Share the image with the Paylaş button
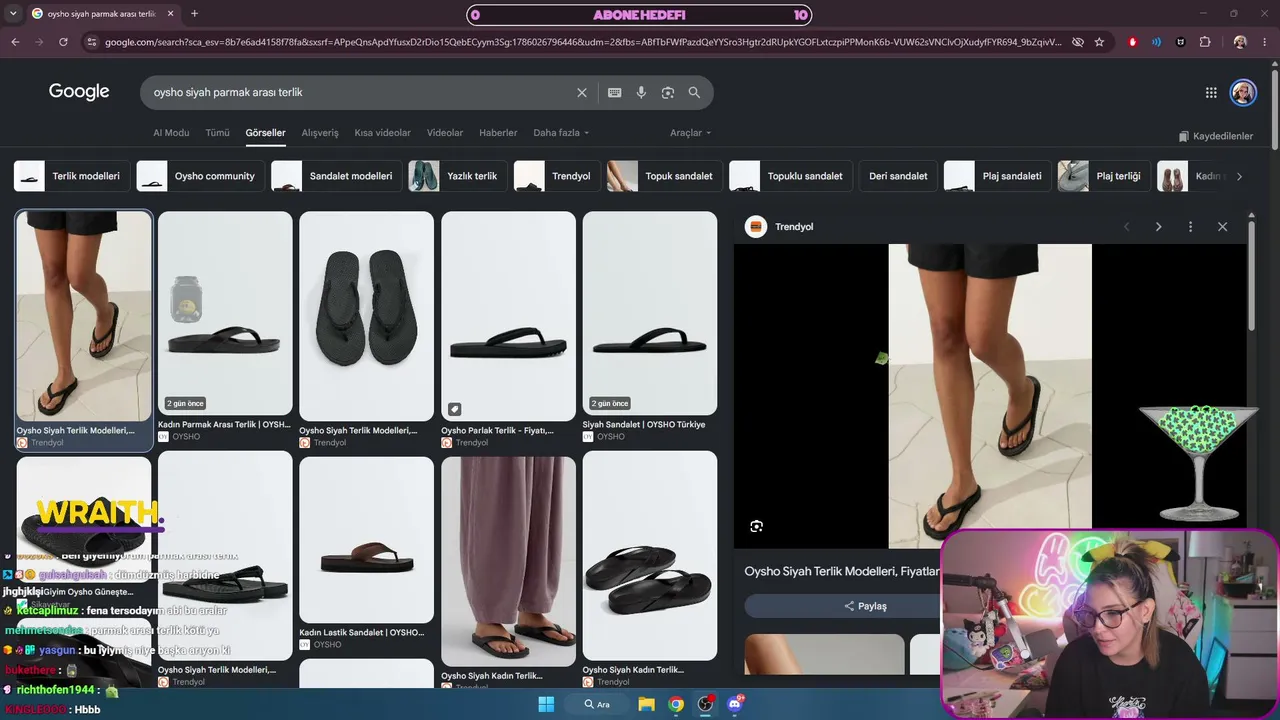 coord(865,606)
